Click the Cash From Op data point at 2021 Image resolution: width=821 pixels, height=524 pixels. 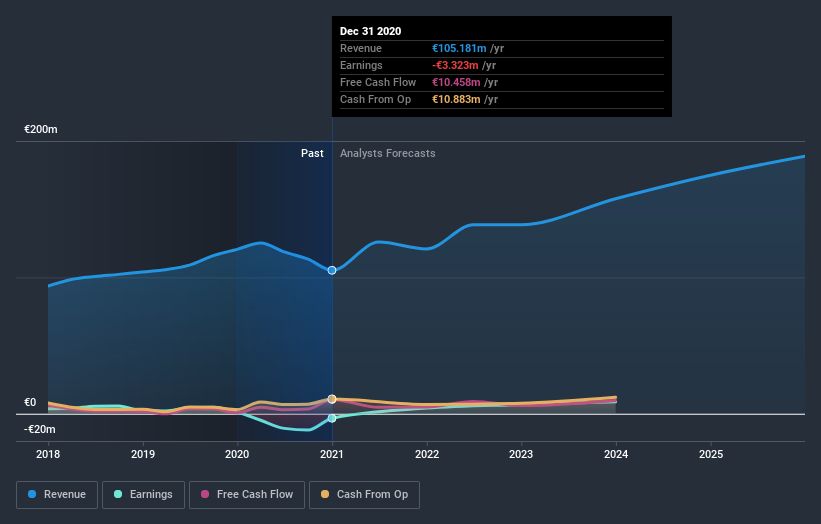point(332,399)
